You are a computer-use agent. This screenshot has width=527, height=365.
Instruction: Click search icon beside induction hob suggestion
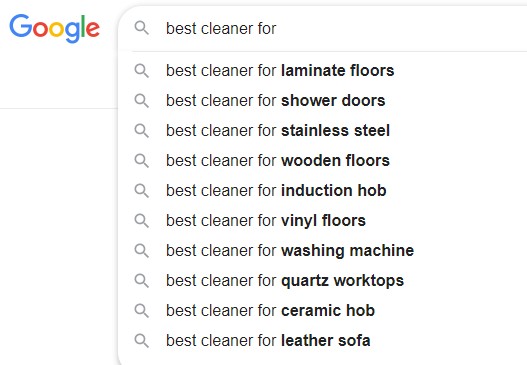click(141, 191)
